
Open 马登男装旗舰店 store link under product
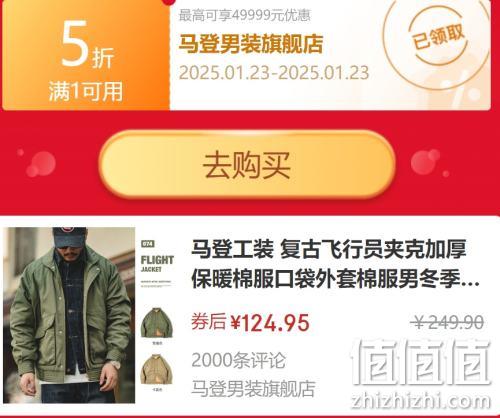253,389
